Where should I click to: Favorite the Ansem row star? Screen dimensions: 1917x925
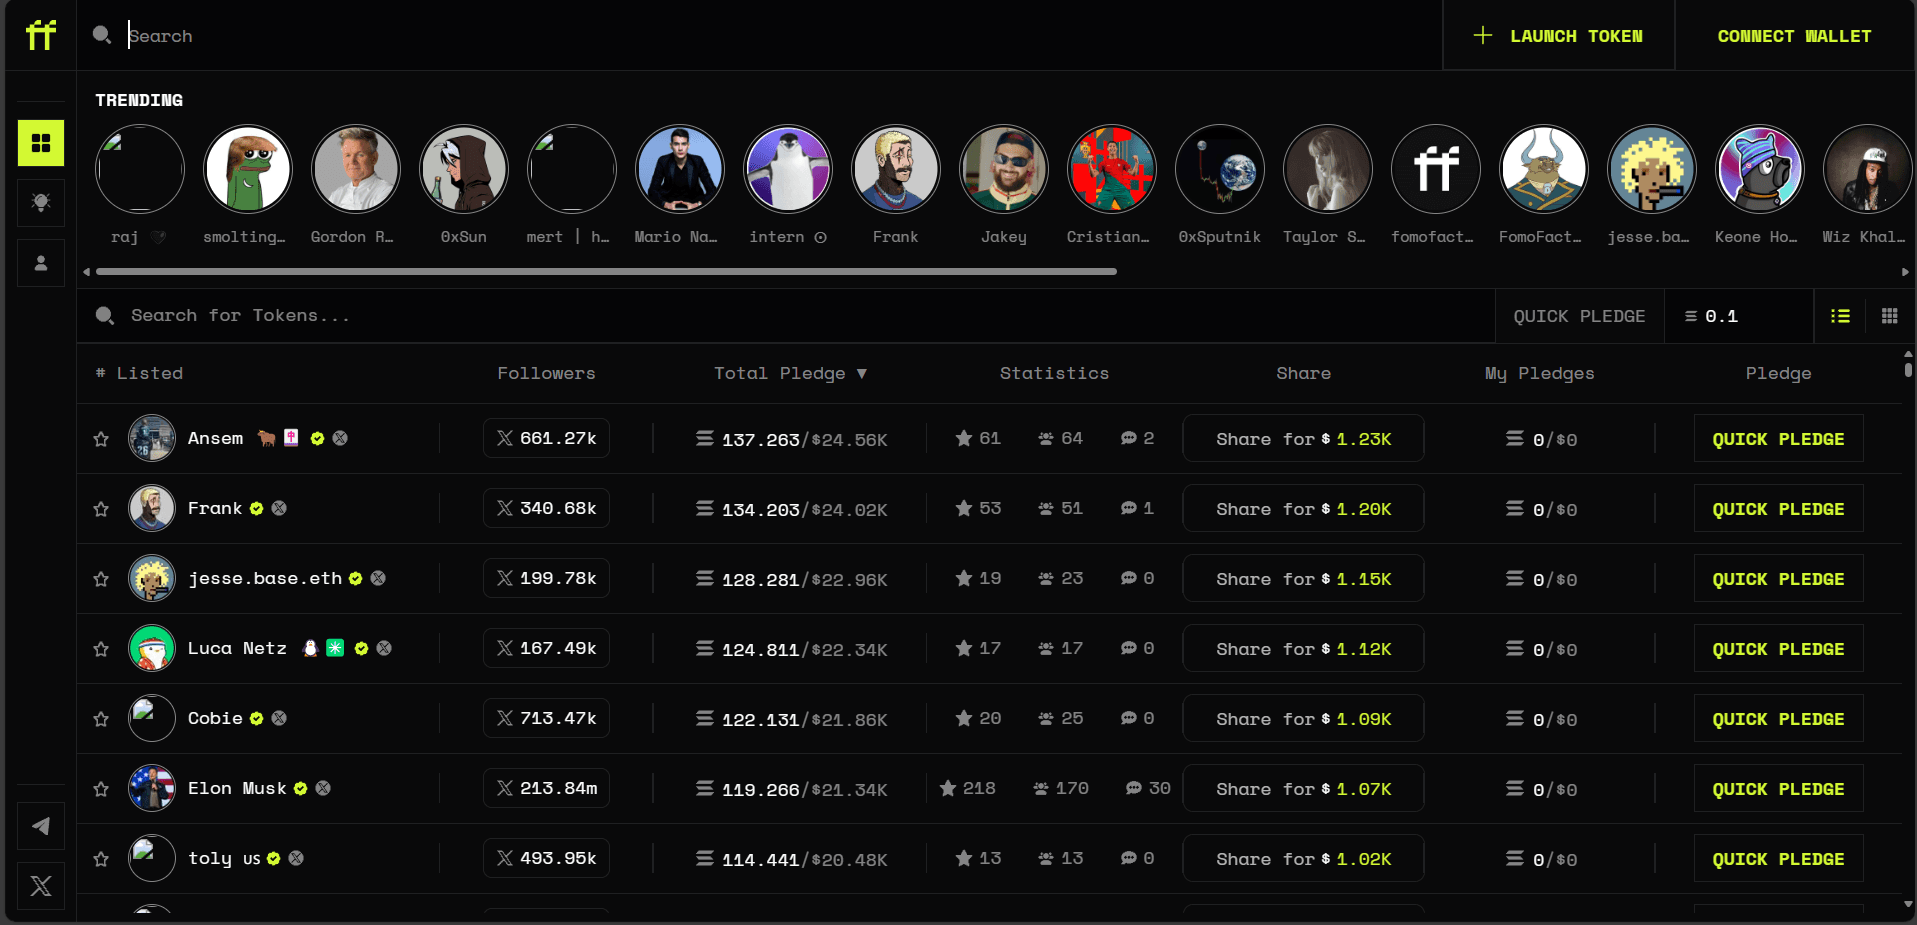pos(101,439)
